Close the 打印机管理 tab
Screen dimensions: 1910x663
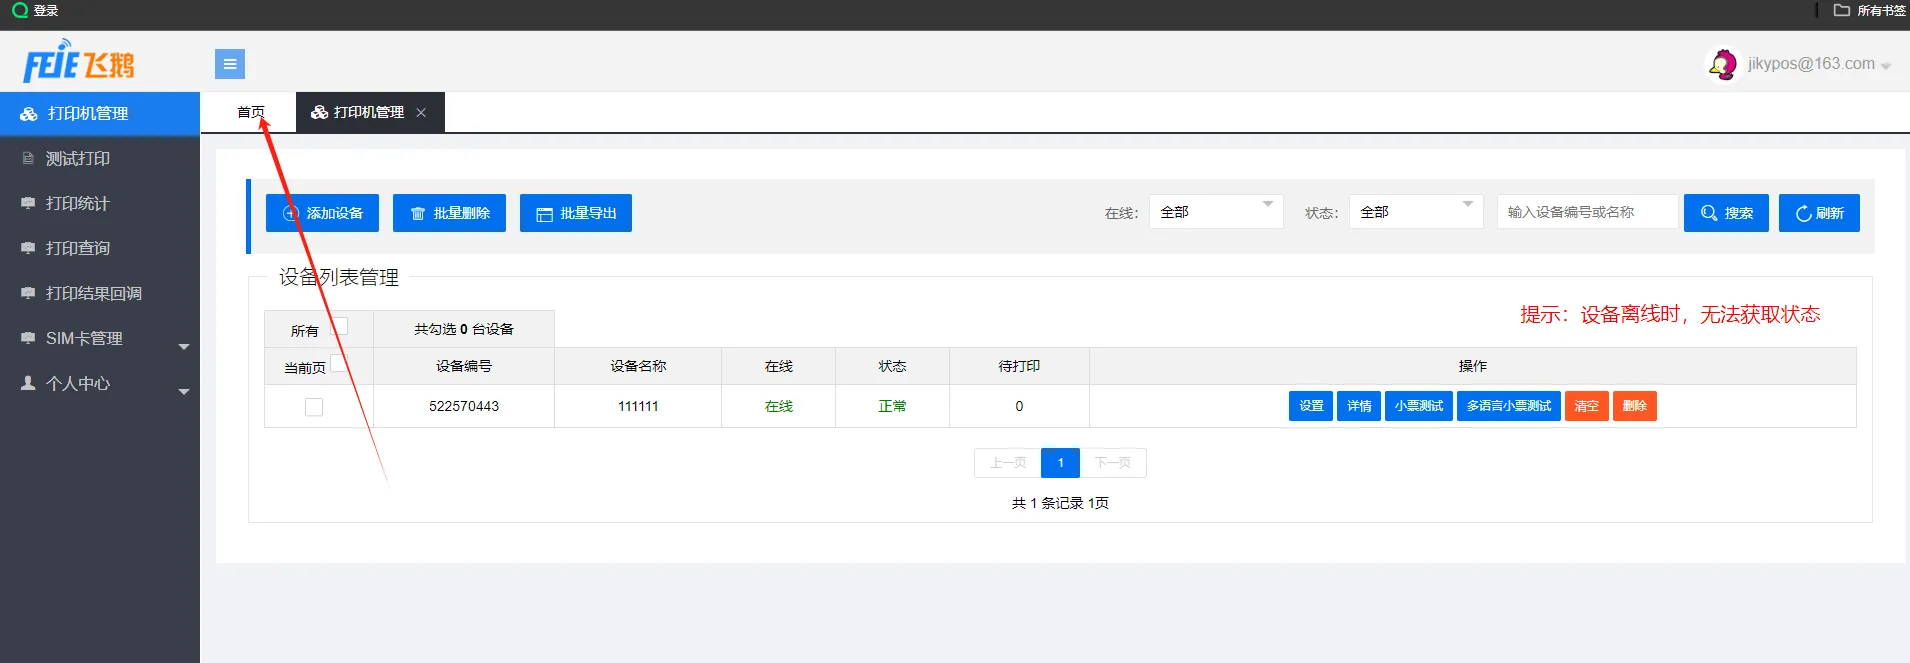click(421, 113)
